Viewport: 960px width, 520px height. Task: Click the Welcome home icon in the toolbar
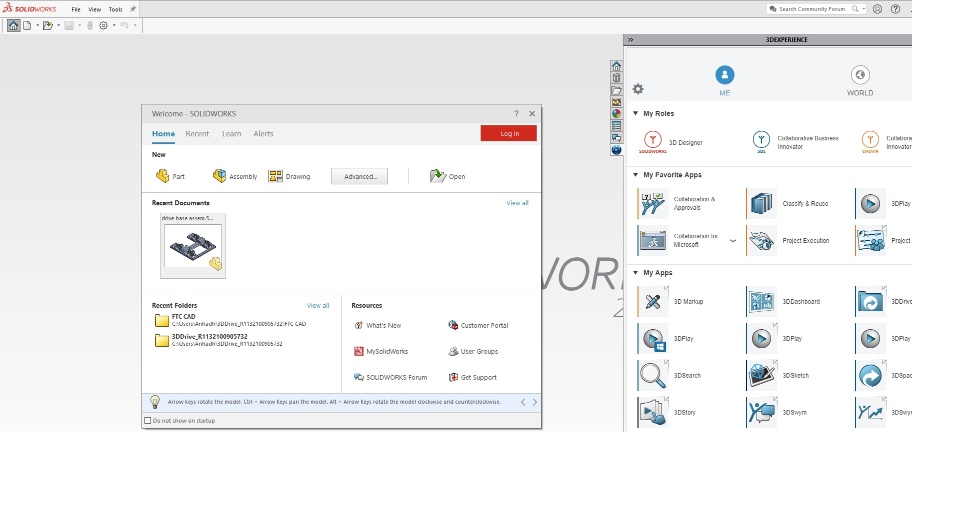[13, 25]
